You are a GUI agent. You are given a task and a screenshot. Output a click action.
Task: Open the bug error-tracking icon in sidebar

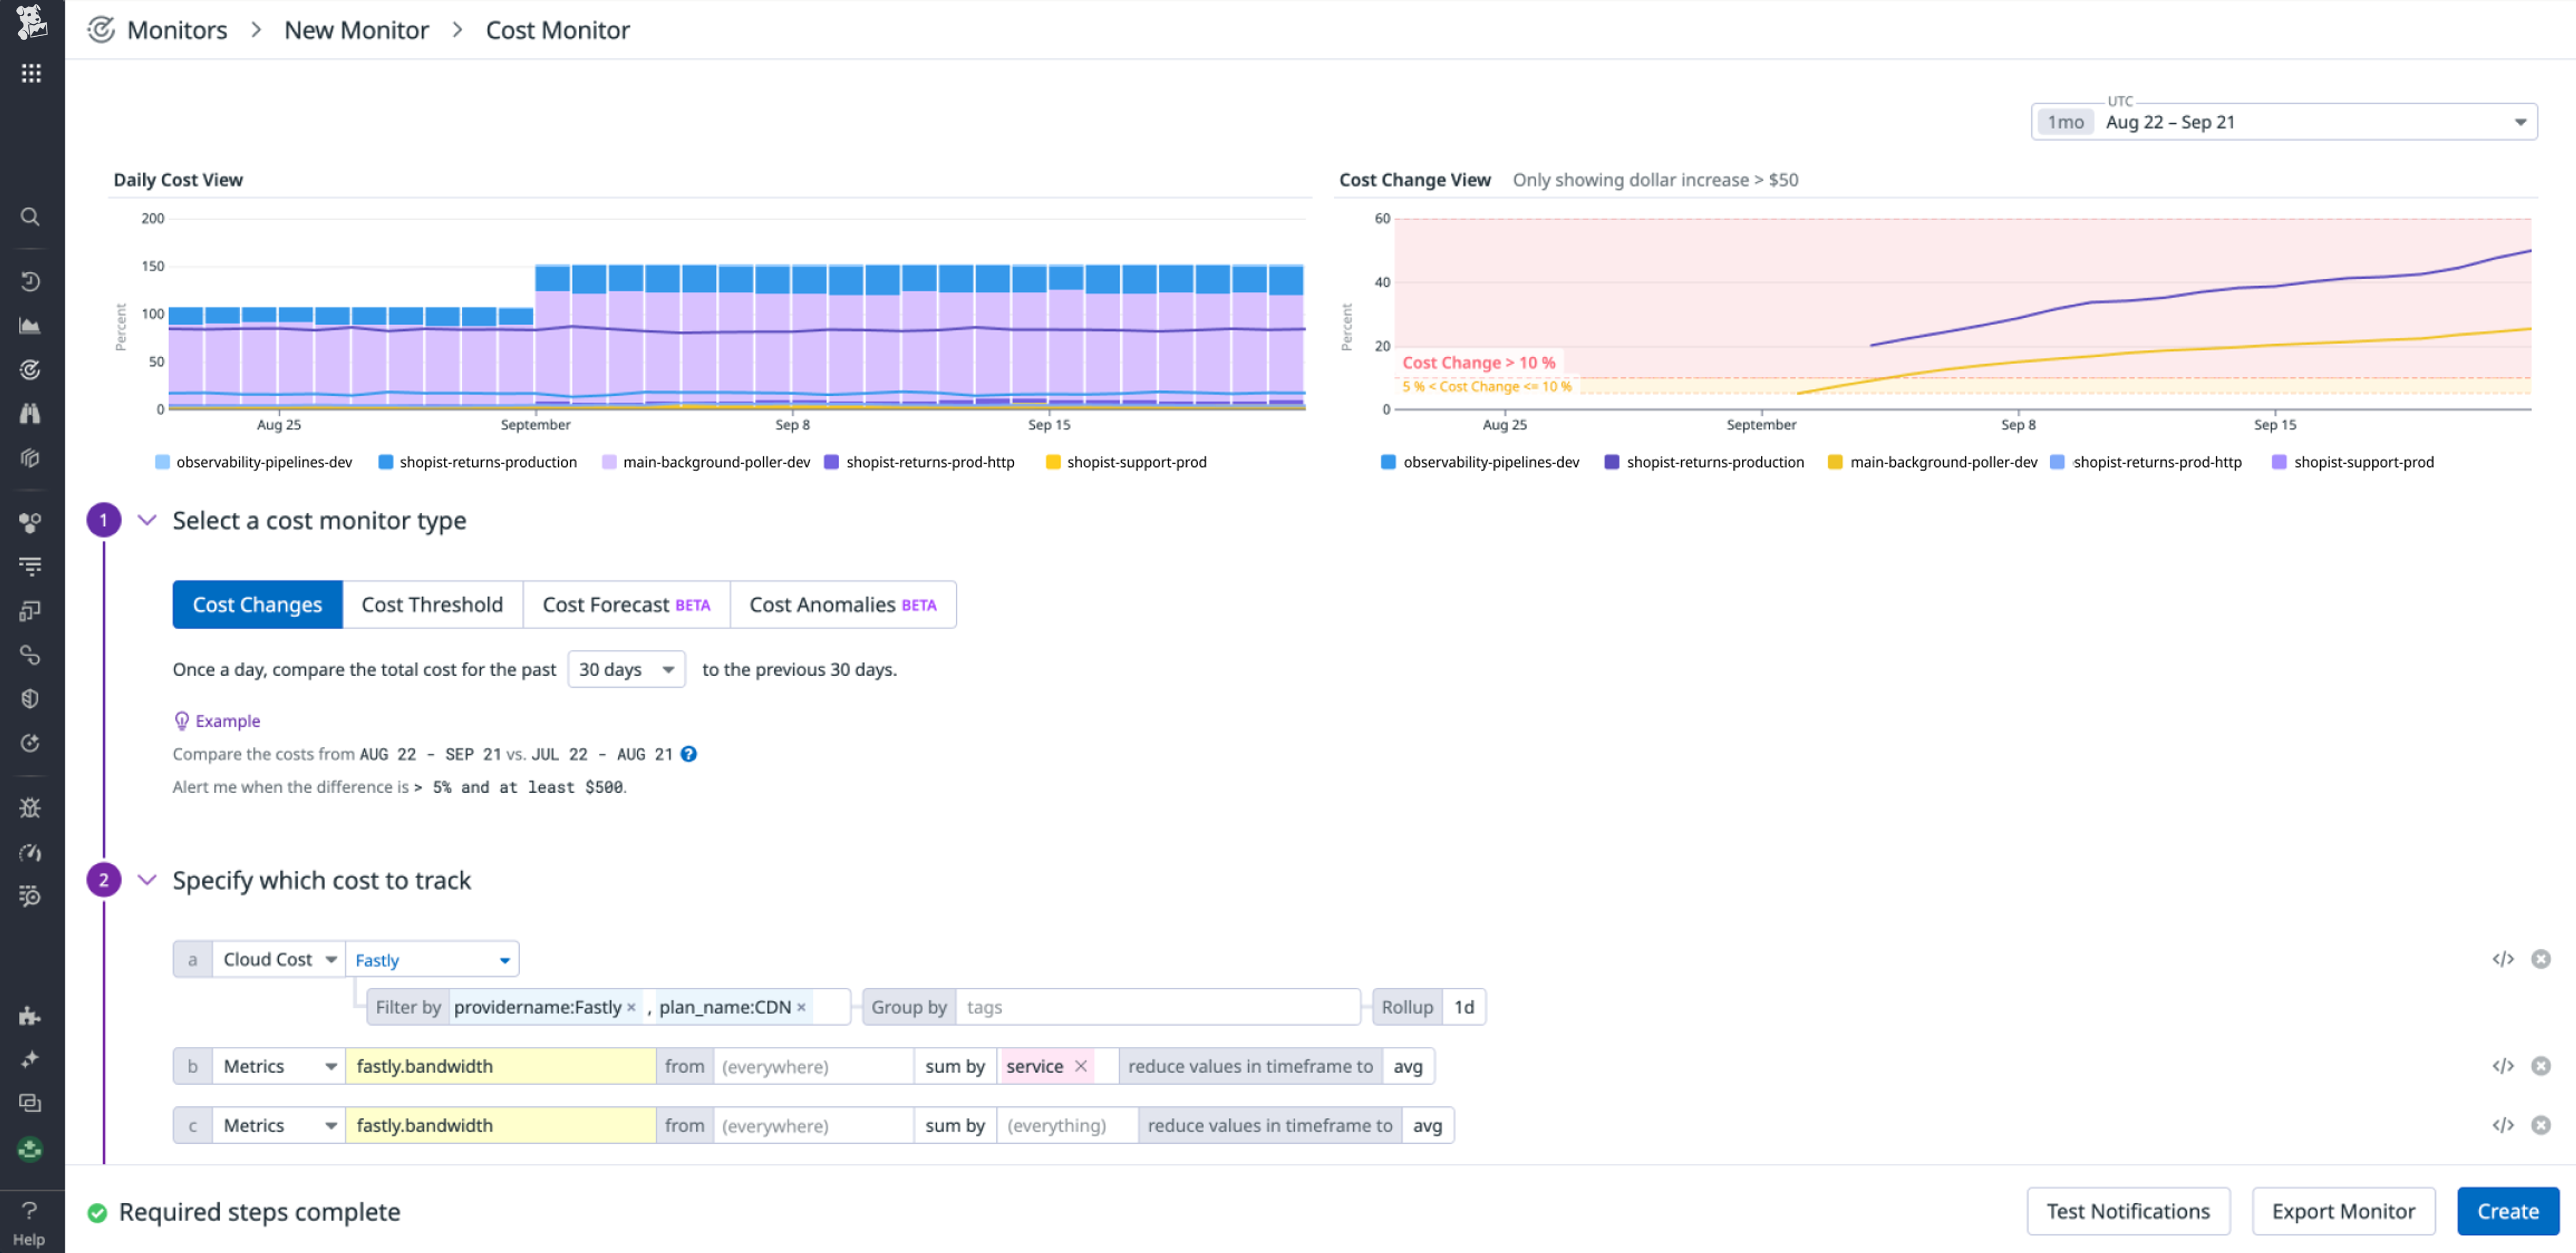coord(30,808)
